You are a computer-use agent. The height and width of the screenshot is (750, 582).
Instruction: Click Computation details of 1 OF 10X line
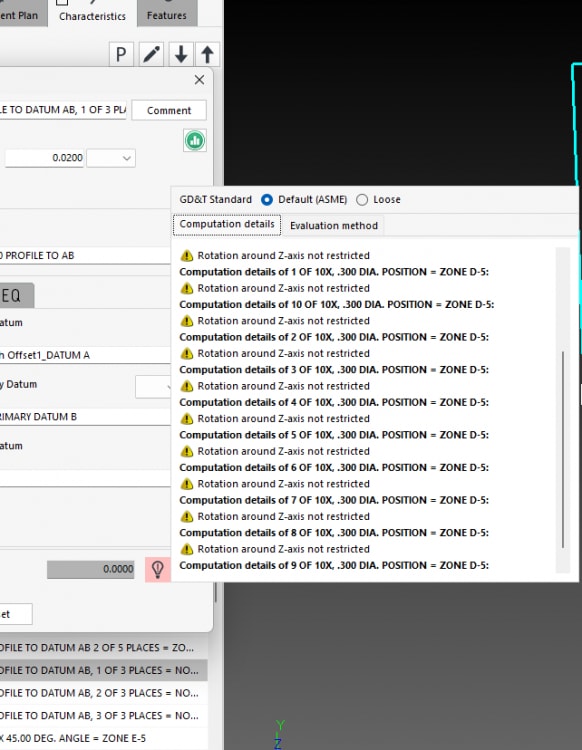click(334, 272)
